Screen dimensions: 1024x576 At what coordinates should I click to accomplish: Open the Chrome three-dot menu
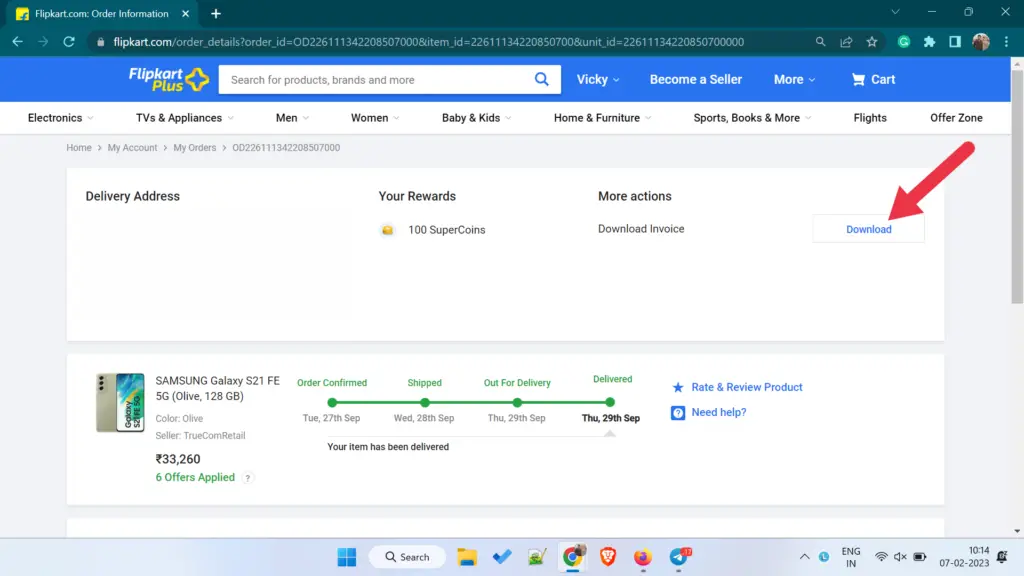click(1006, 42)
